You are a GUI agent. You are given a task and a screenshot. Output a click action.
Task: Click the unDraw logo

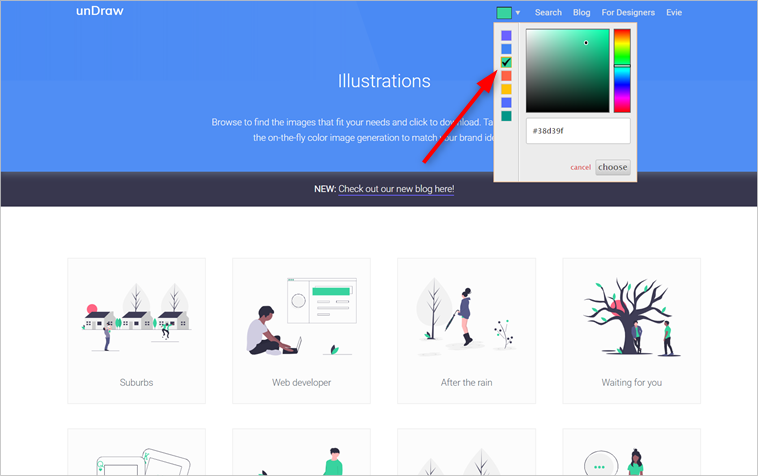(100, 12)
